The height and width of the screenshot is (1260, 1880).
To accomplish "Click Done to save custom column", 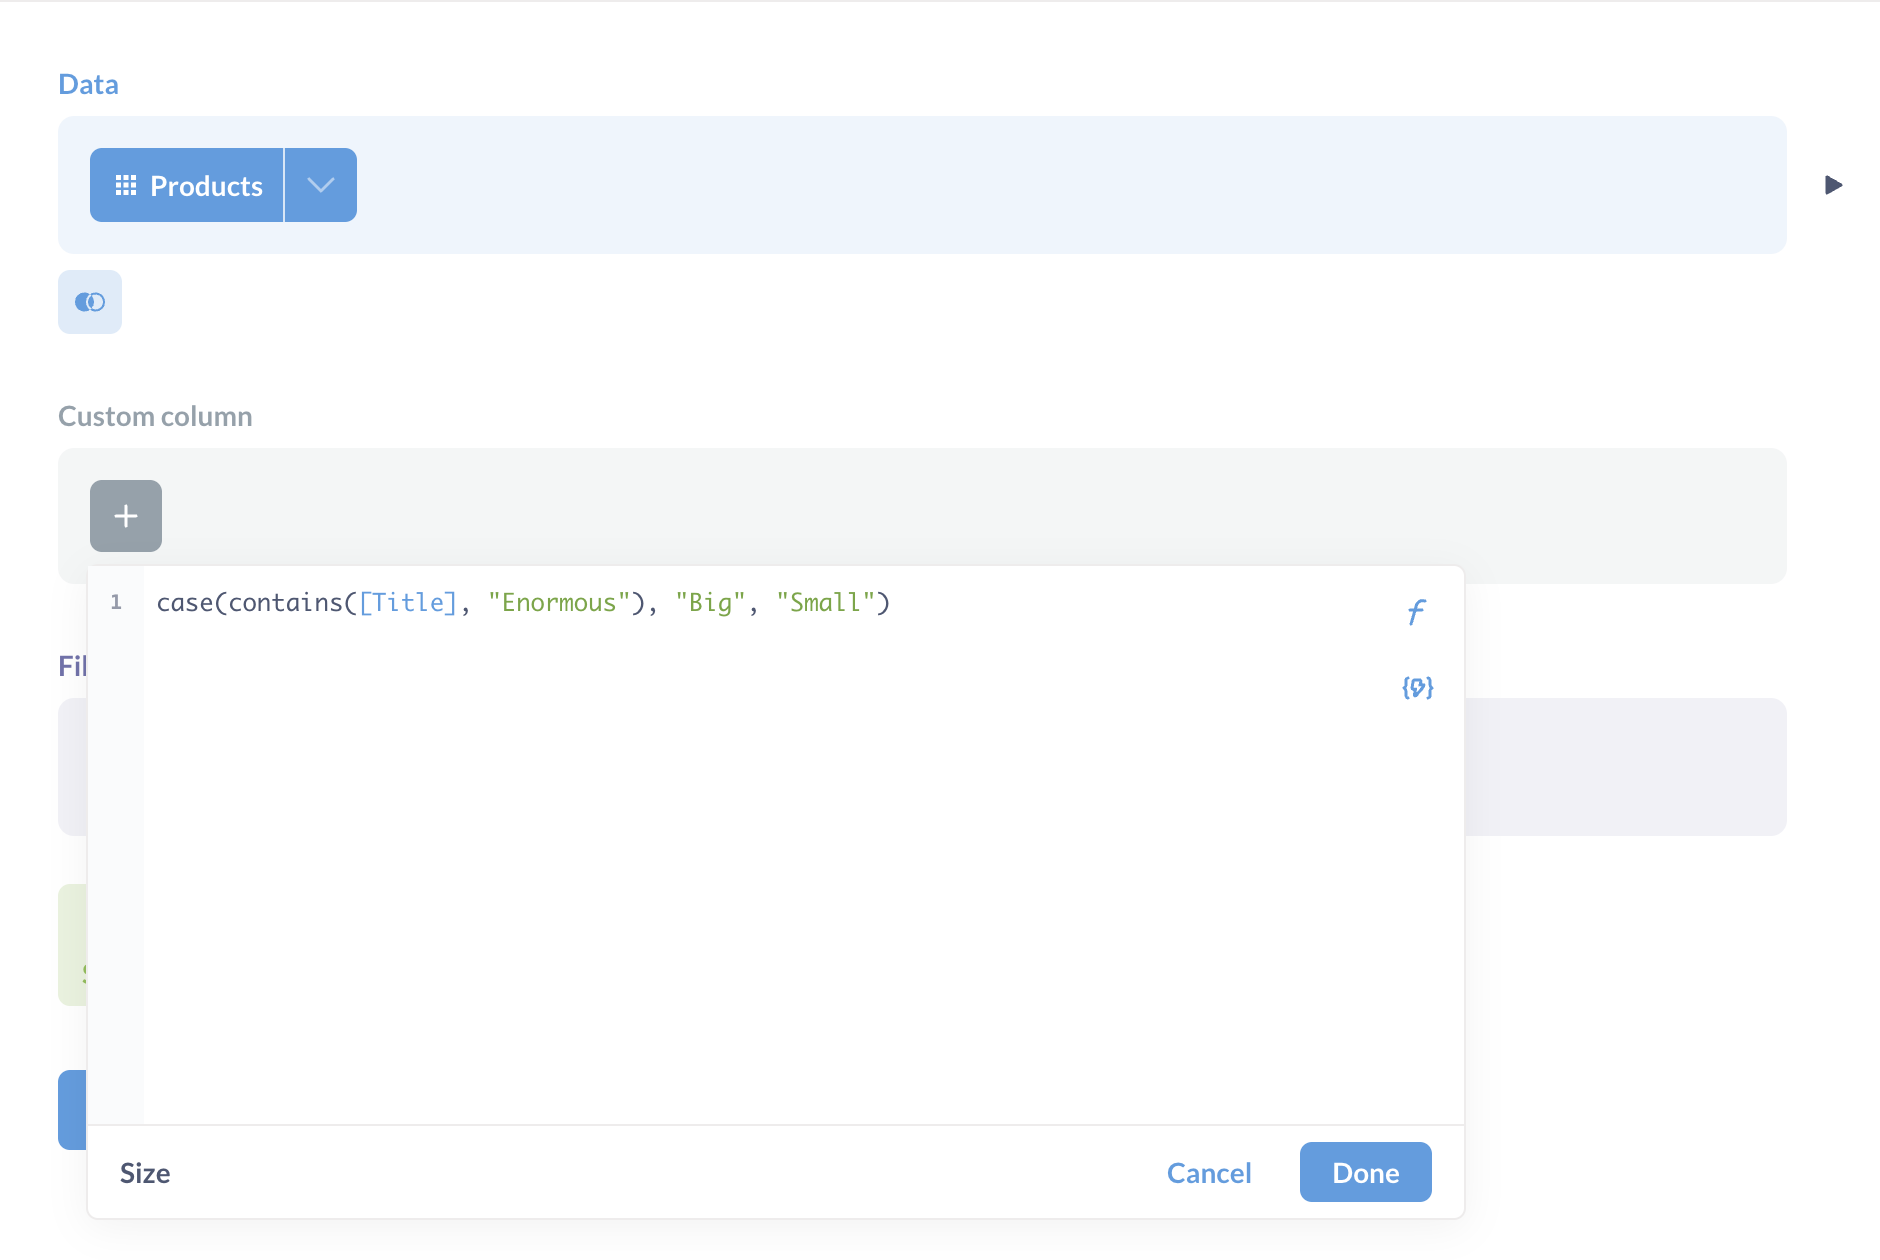I will coord(1365,1172).
